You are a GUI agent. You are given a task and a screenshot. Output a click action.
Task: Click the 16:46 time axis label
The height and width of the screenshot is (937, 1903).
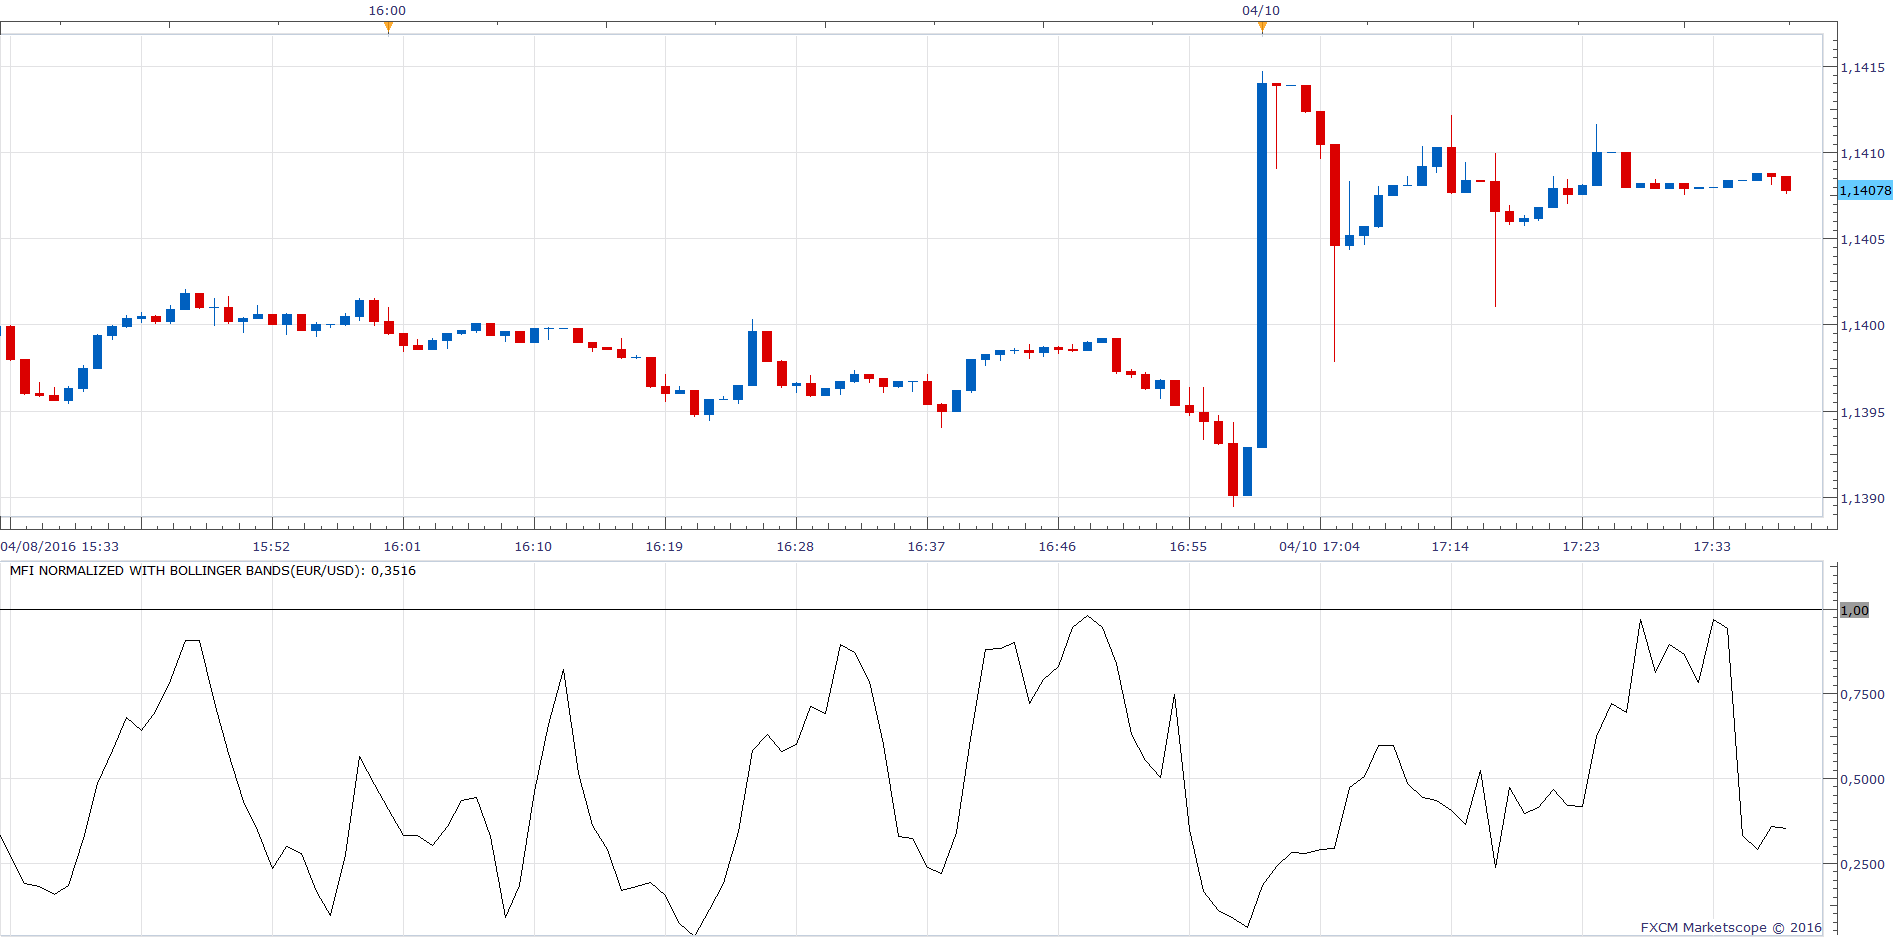tap(1057, 547)
